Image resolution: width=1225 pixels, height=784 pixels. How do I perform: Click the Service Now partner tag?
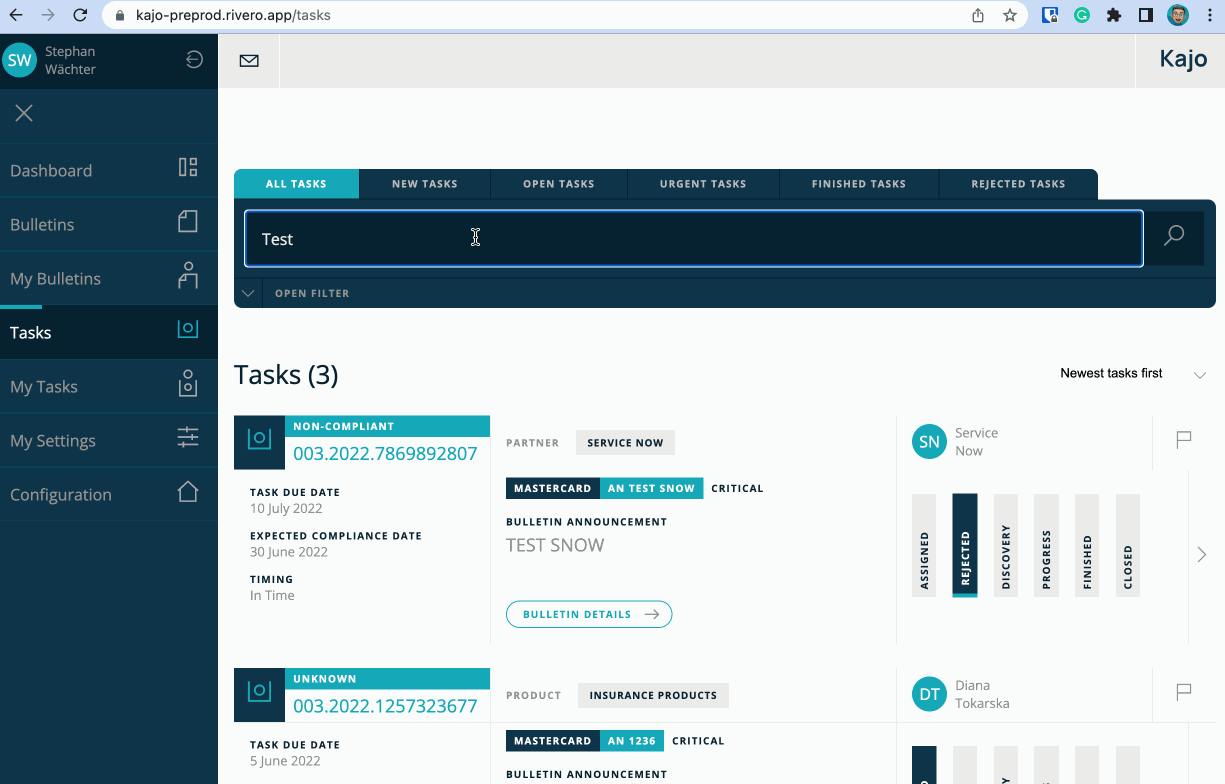pos(625,443)
